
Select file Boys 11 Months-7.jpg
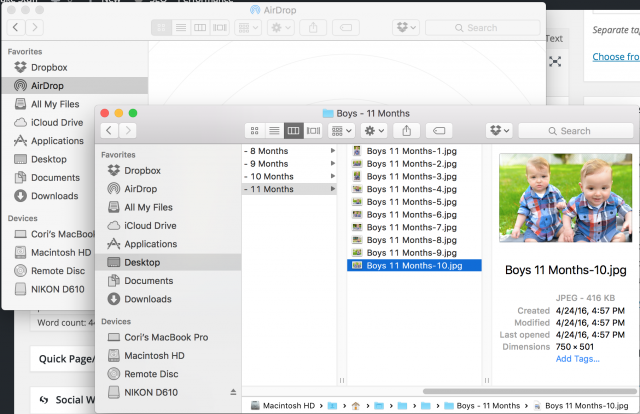pyautogui.click(x=414, y=227)
